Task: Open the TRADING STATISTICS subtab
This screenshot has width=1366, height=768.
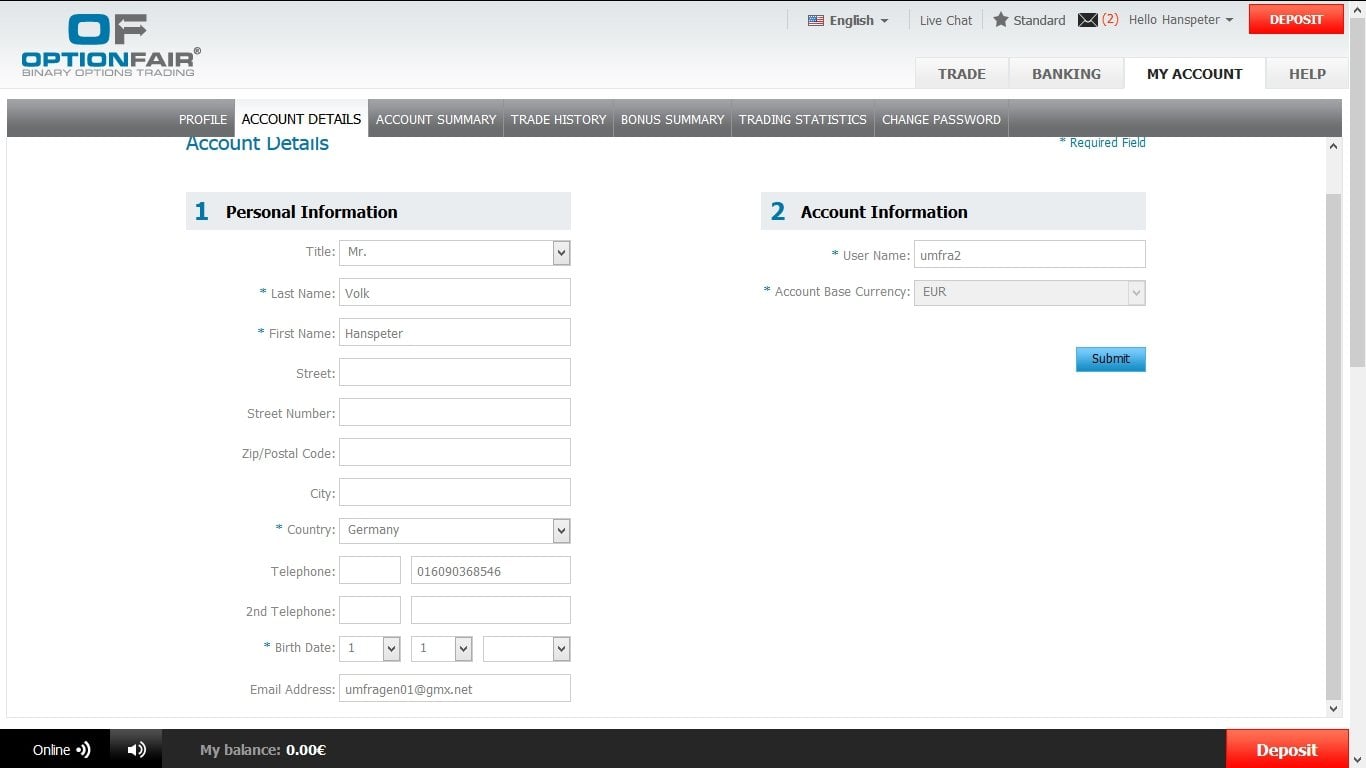Action: click(803, 119)
